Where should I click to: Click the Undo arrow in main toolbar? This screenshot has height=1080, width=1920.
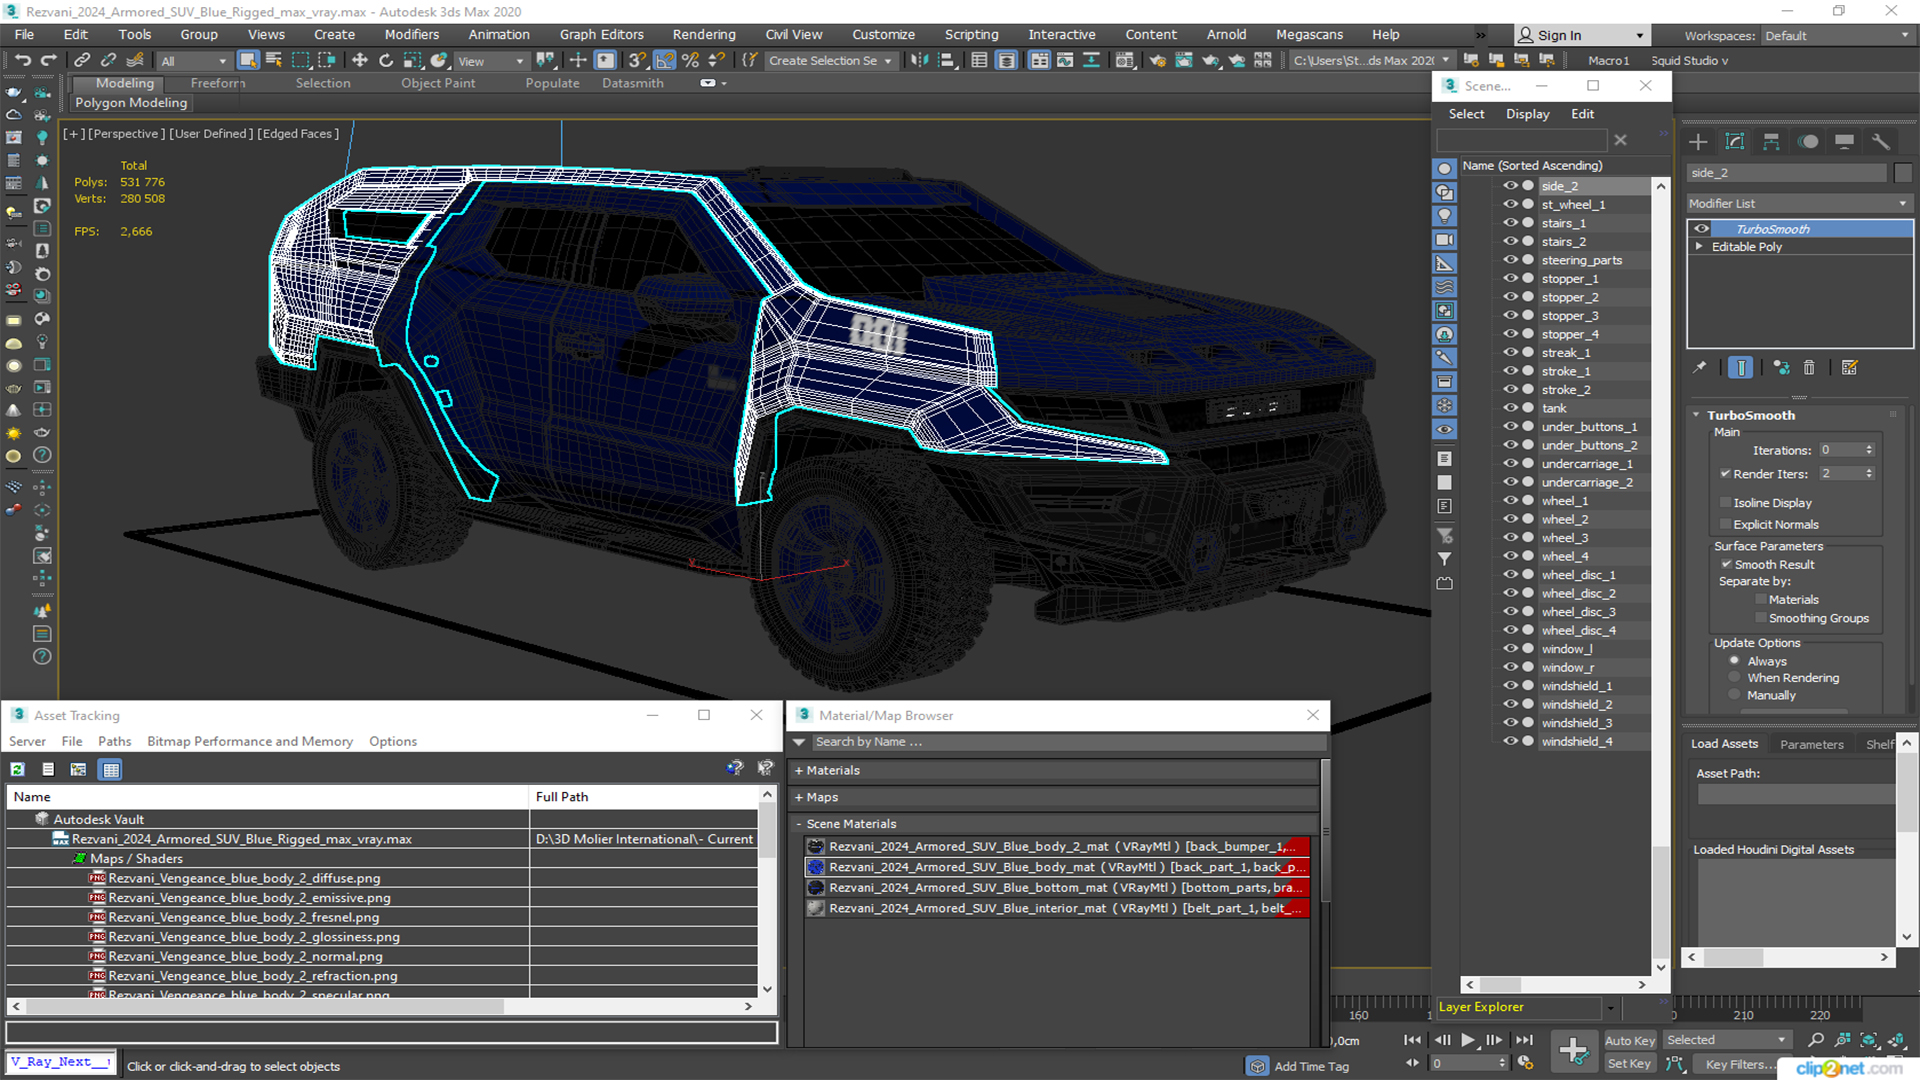coord(22,60)
